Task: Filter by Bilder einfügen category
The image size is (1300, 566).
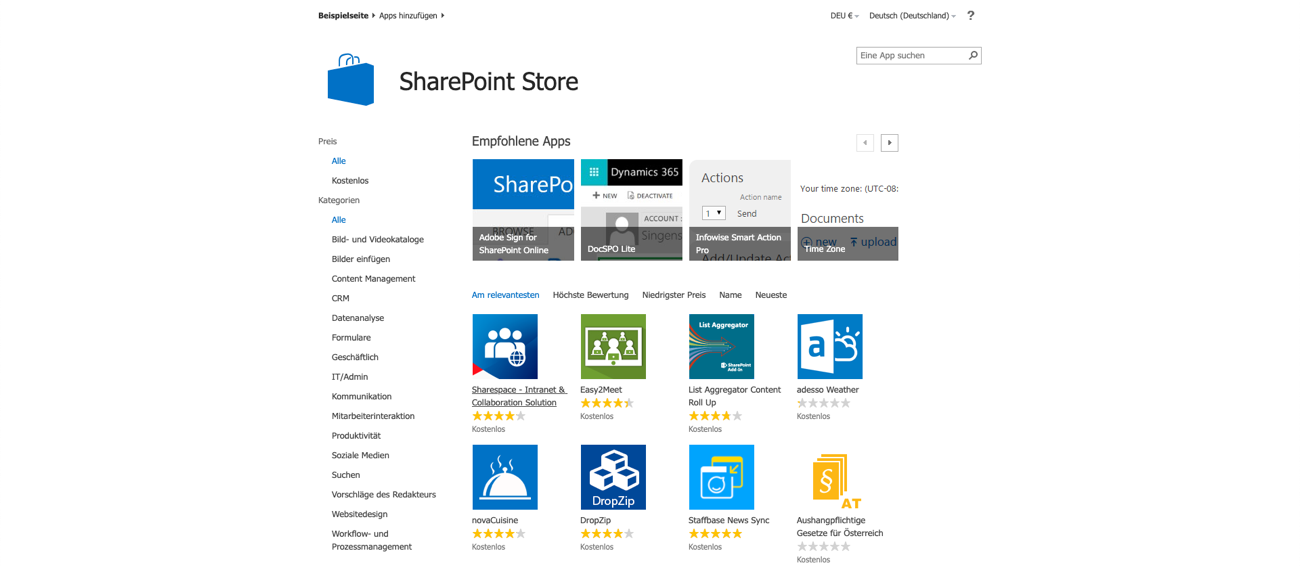Action: coord(361,259)
